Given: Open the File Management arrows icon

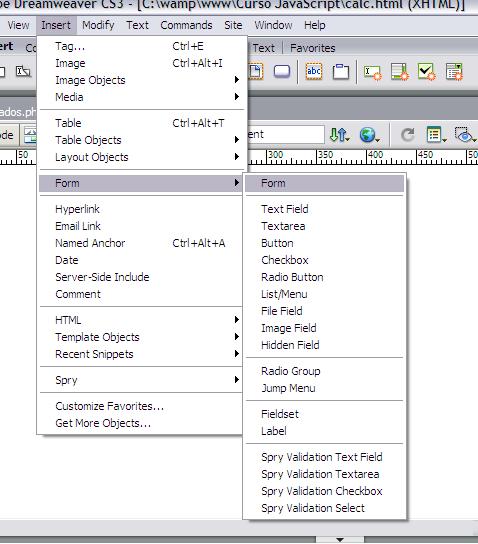Looking at the screenshot, I should pyautogui.click(x=339, y=135).
